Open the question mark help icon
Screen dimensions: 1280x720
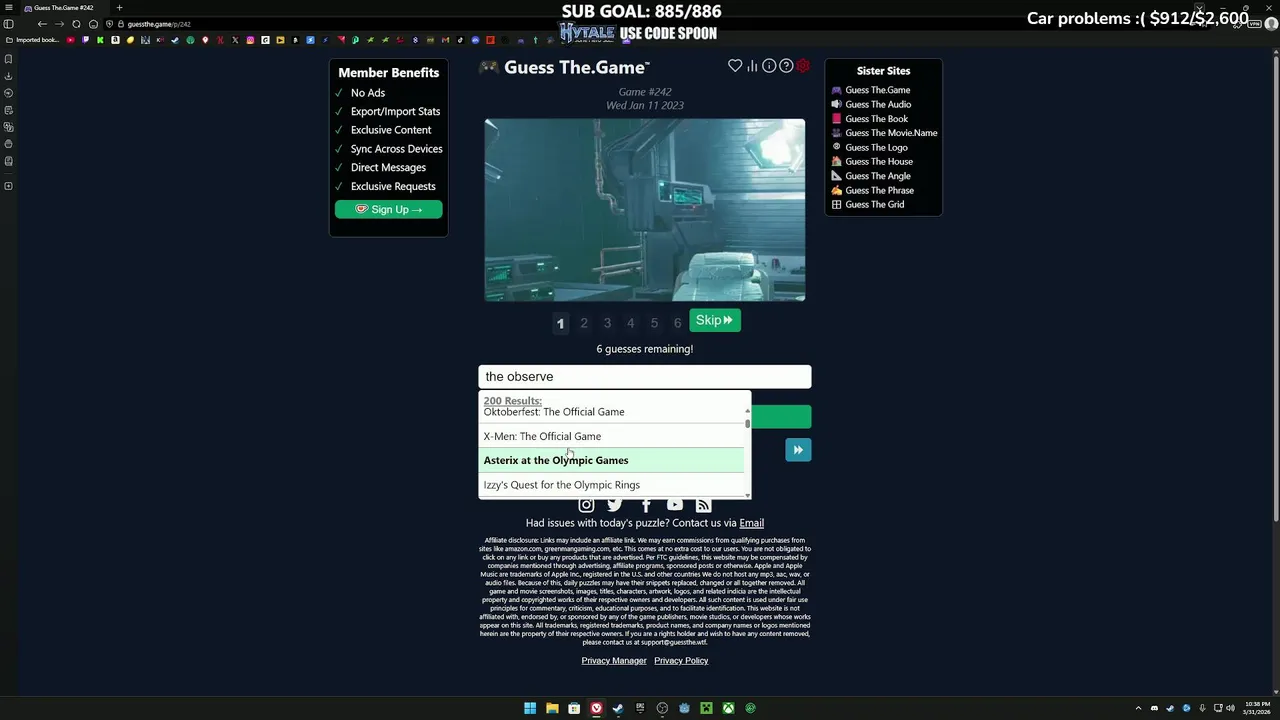(x=786, y=66)
